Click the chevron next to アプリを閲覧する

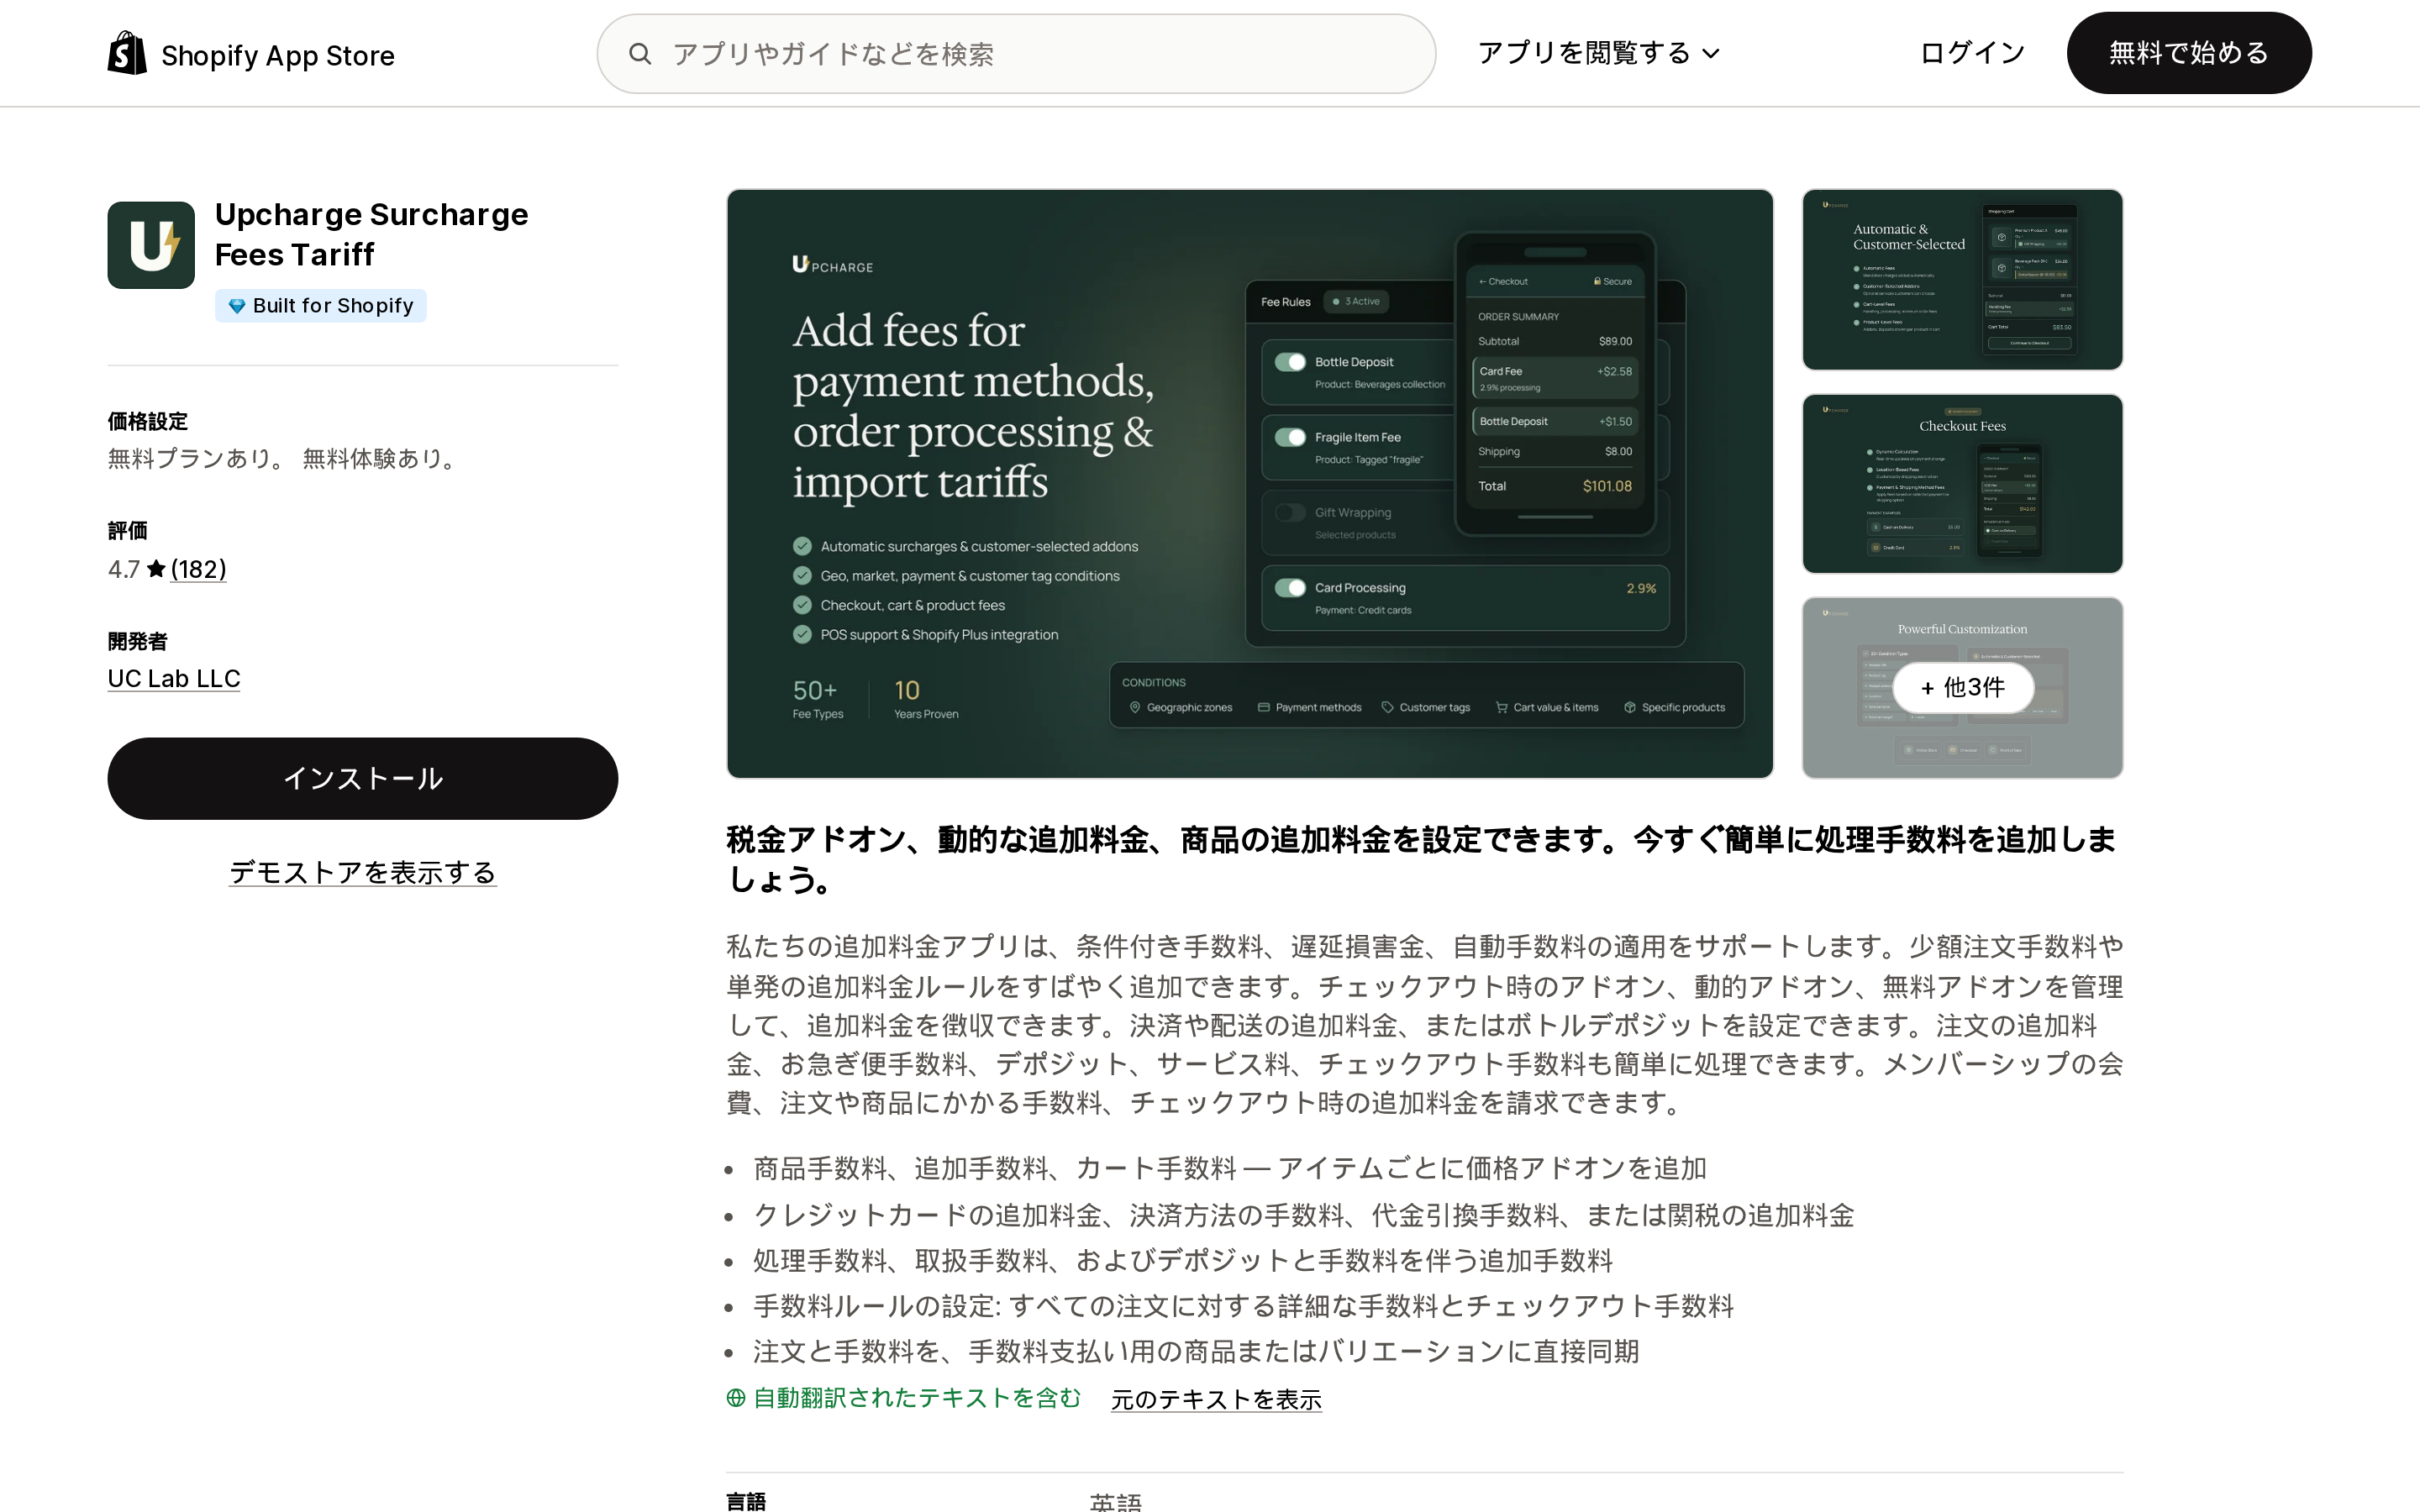(1711, 54)
